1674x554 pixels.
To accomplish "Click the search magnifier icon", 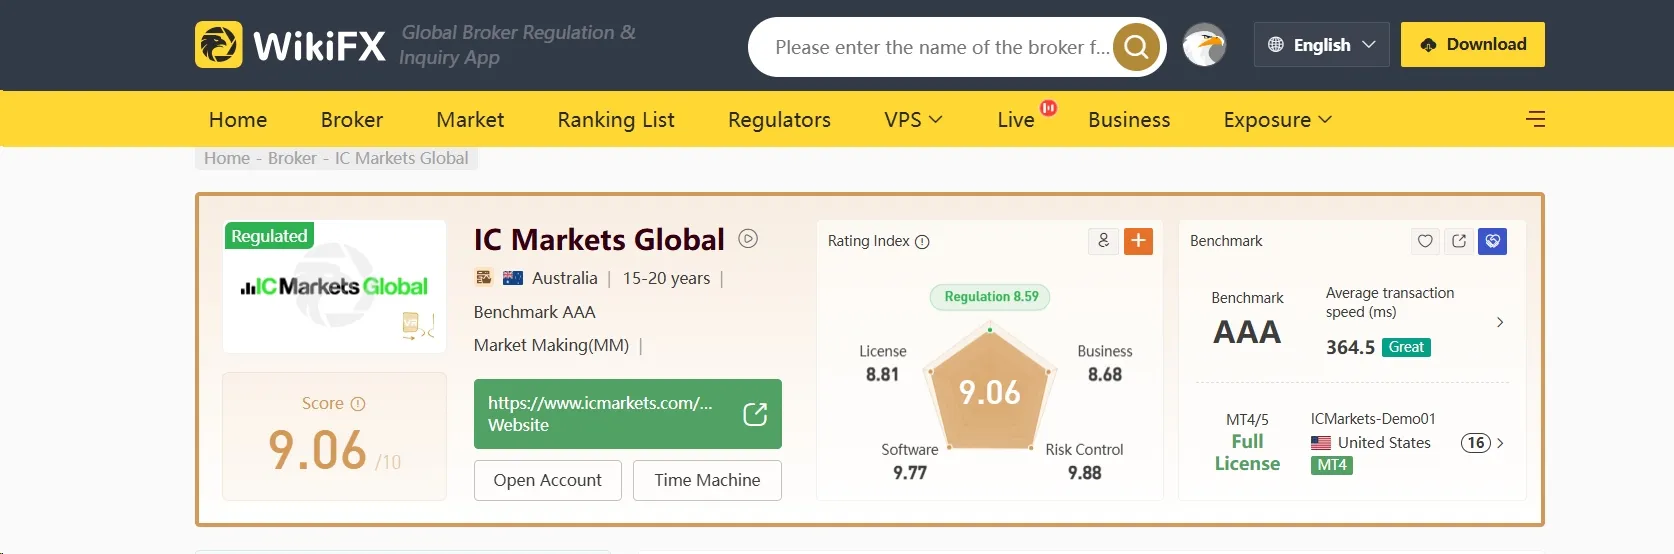I will click(1136, 47).
